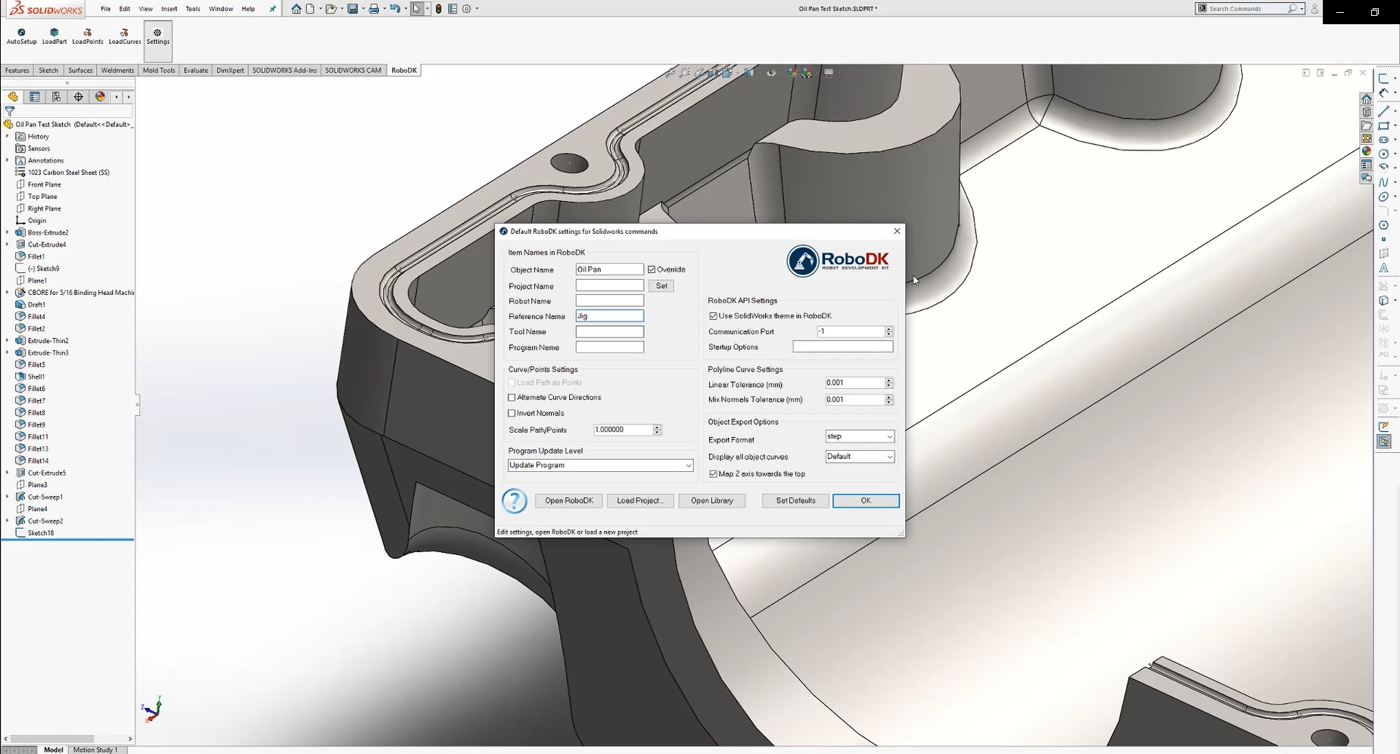Disable Use SolidWorks theme in RoboDK
This screenshot has height=754, width=1400.
(x=713, y=315)
